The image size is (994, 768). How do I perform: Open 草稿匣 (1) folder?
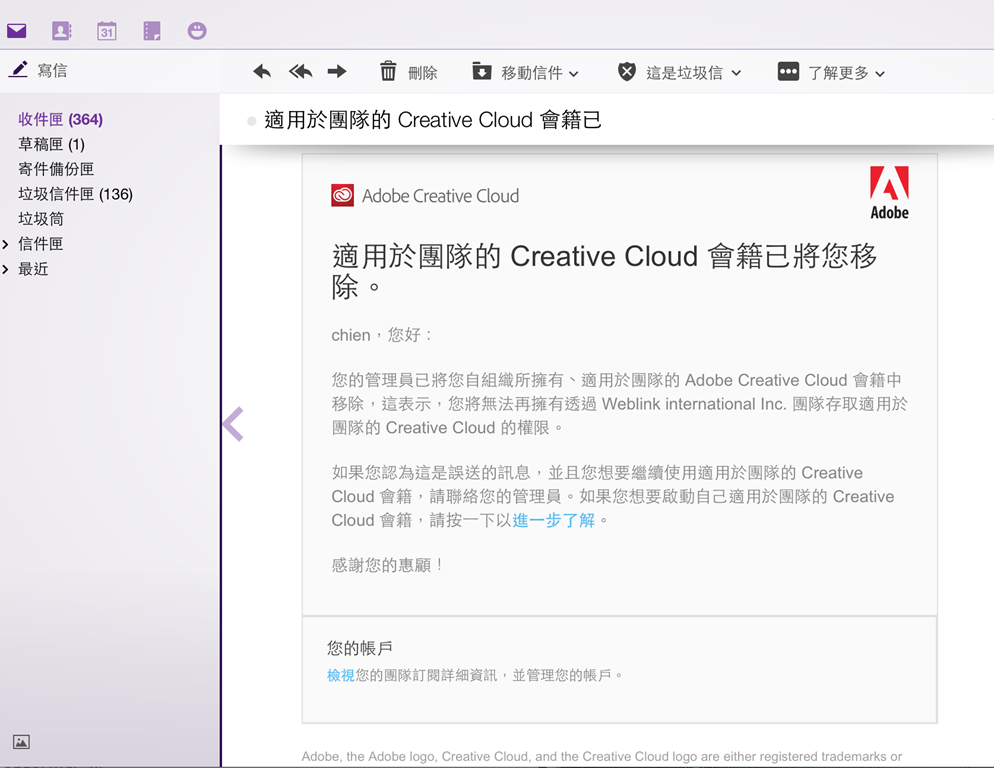coord(51,145)
